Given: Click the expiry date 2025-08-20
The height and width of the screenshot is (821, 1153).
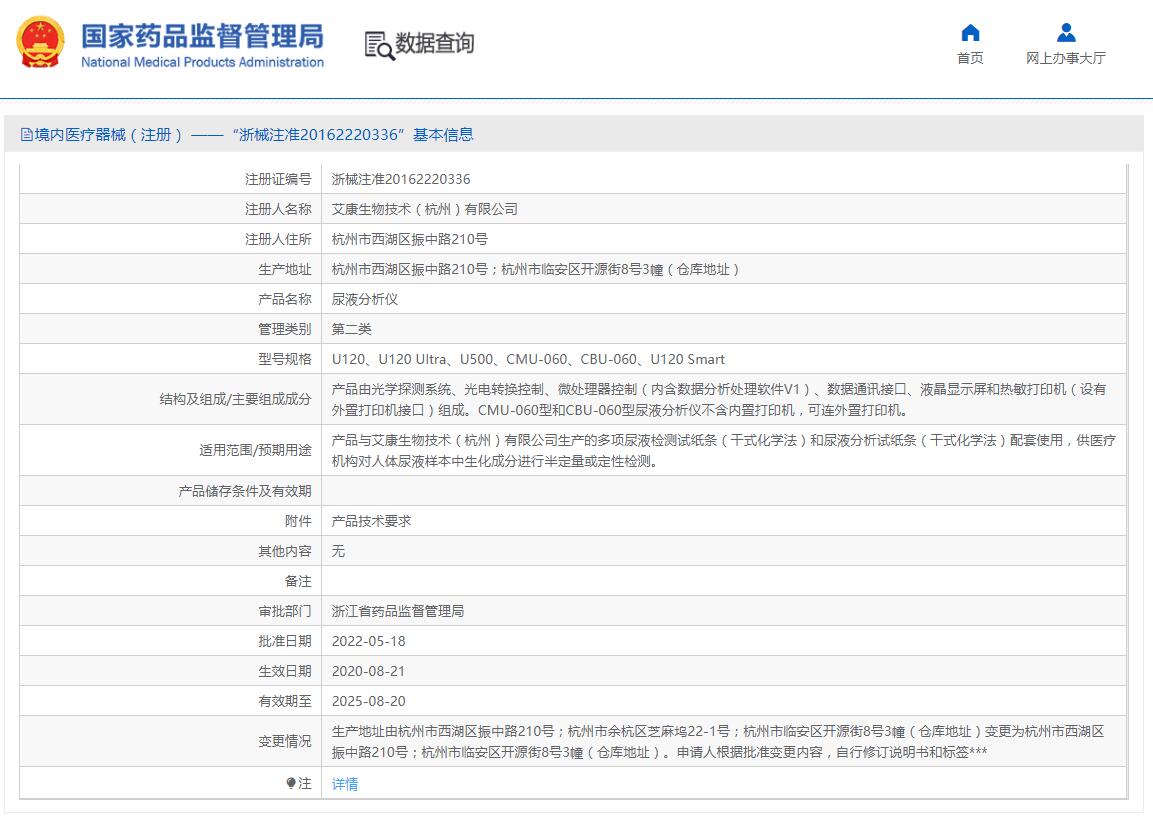Looking at the screenshot, I should tap(368, 701).
